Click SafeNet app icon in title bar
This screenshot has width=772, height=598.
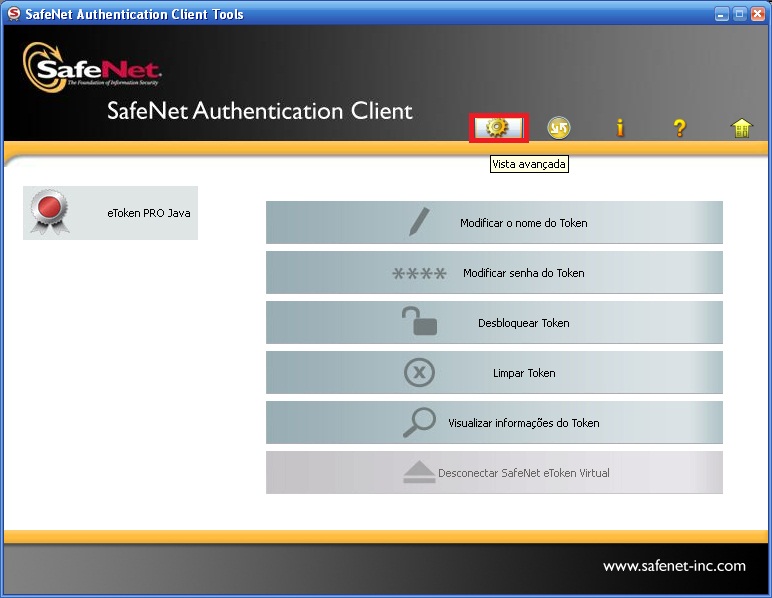click(14, 14)
